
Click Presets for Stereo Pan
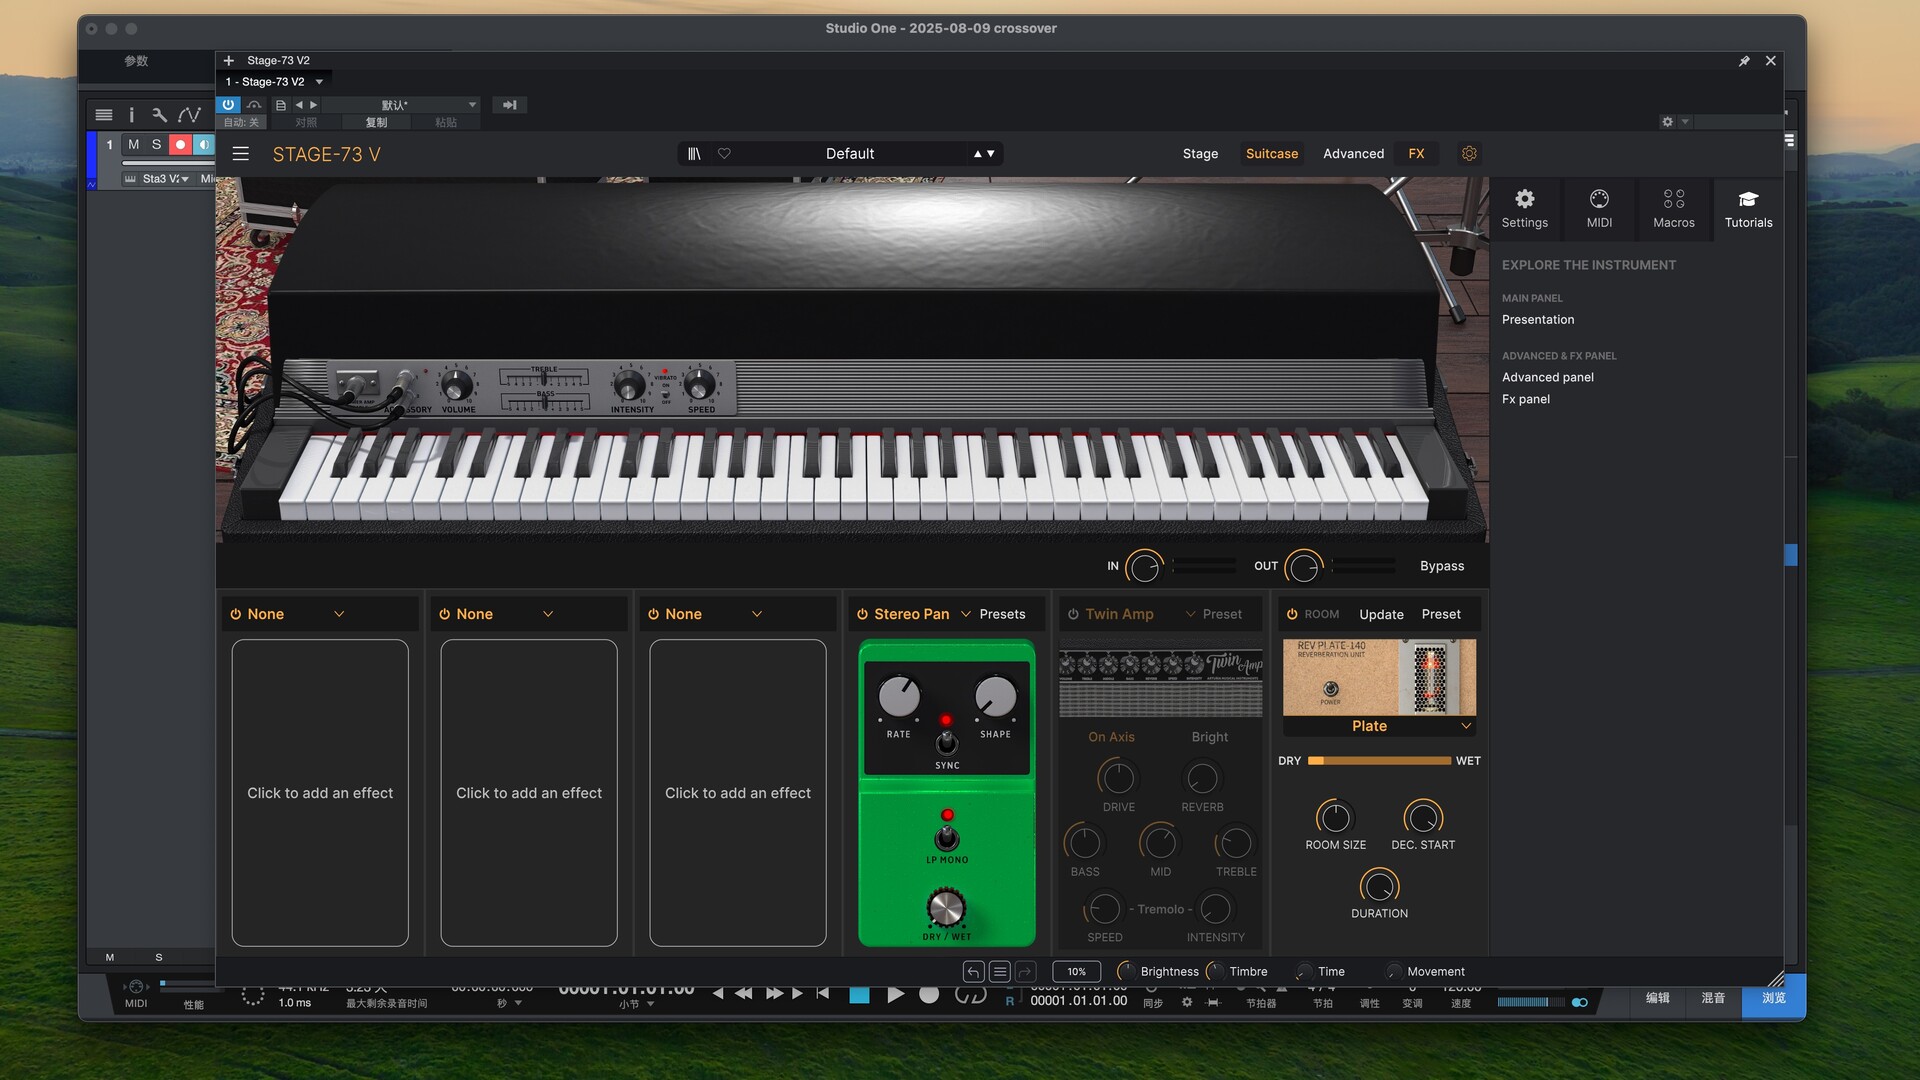1002,615
